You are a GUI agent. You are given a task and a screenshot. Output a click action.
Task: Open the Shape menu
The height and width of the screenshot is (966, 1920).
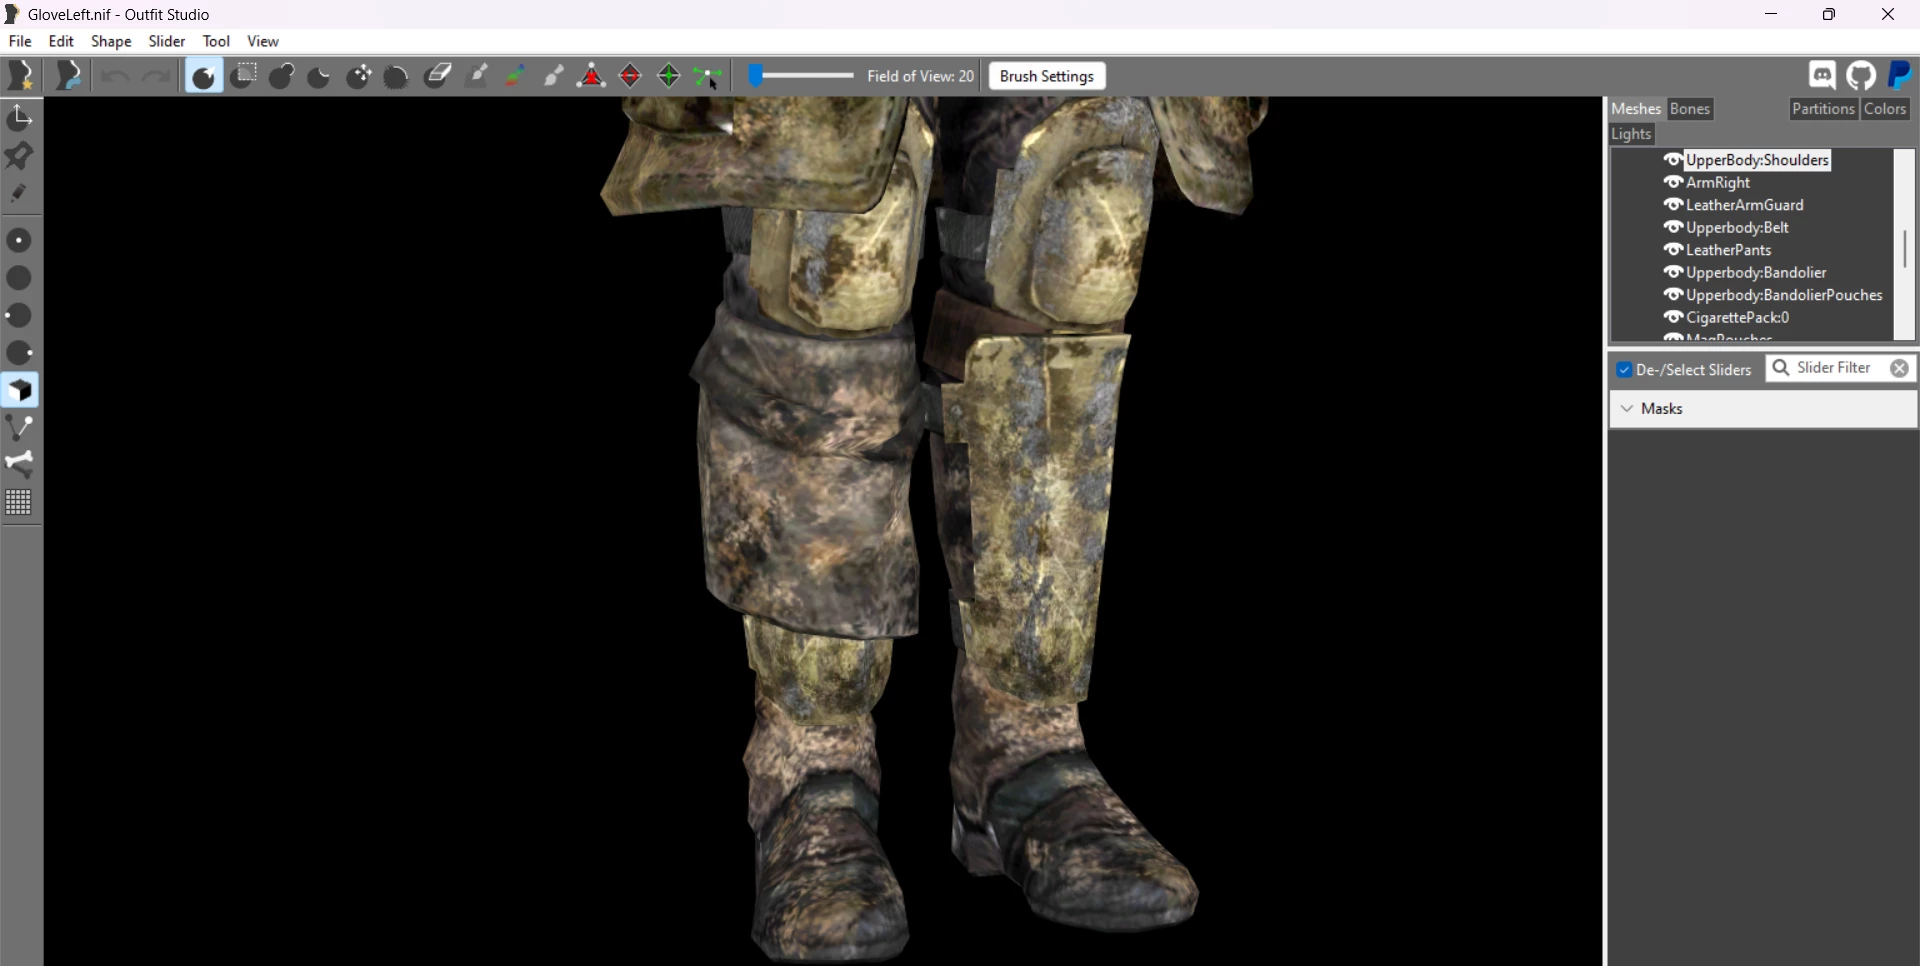(111, 41)
